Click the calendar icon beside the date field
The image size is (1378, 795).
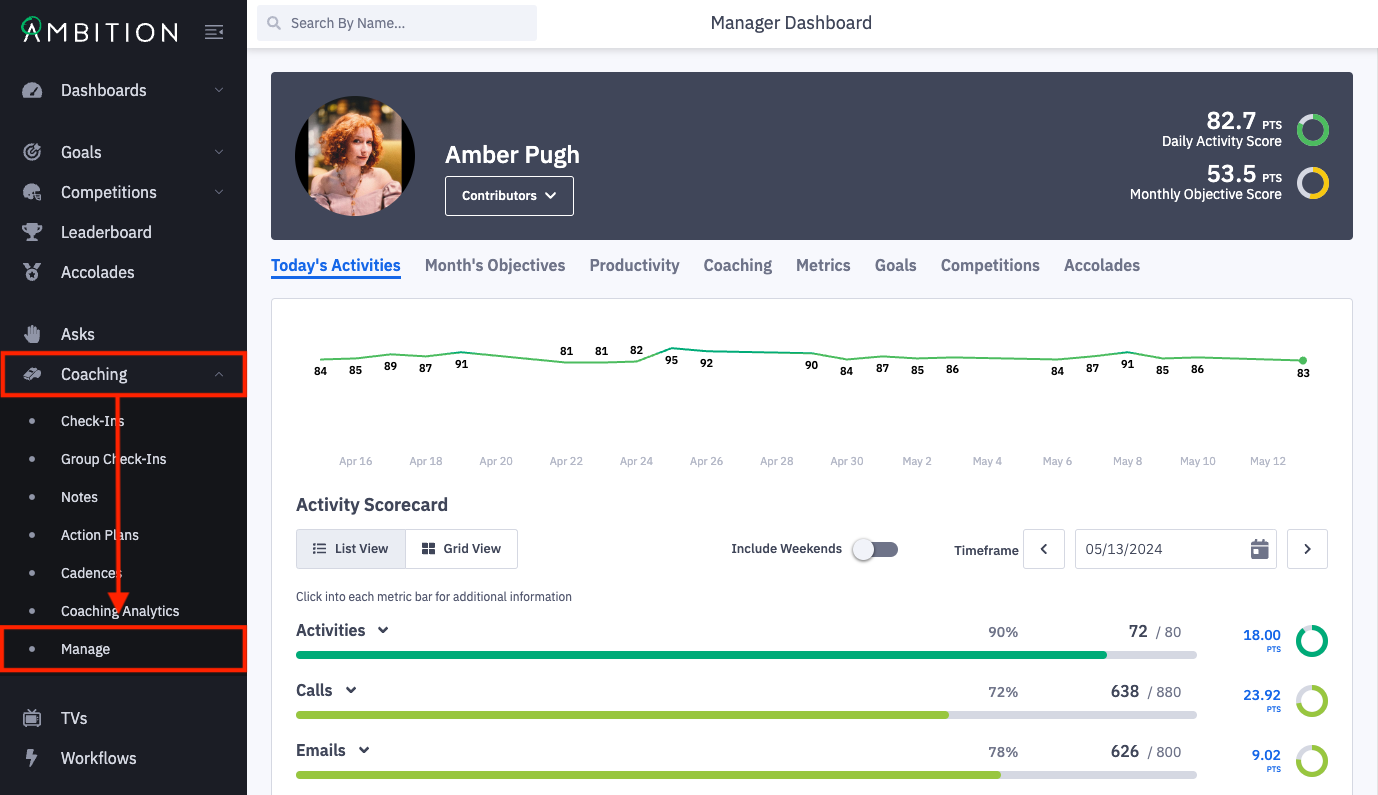point(1259,548)
